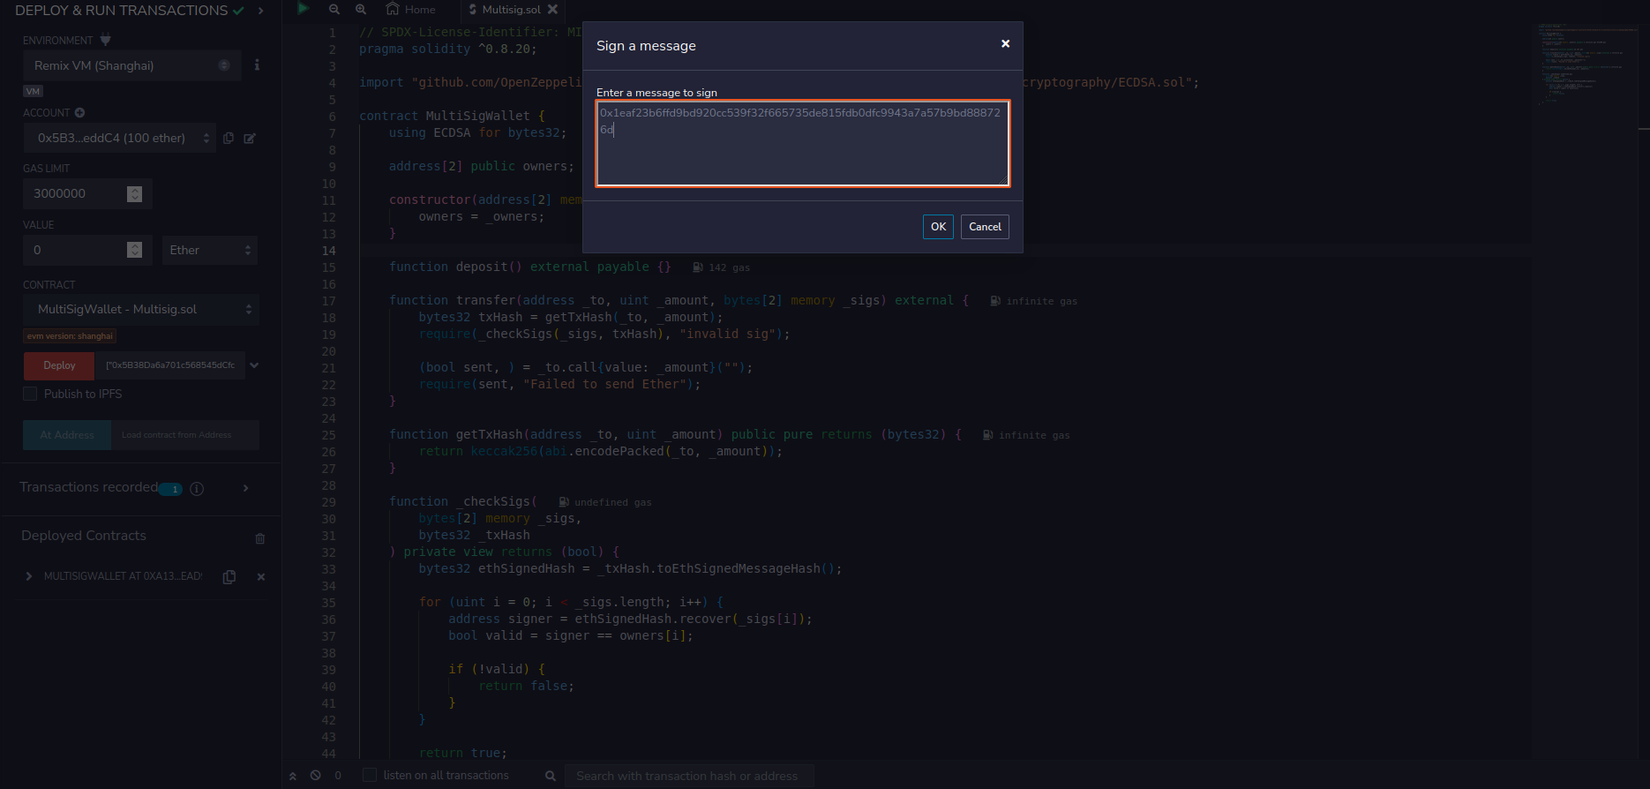Click the green Run script play icon
This screenshot has height=789, width=1650.
303,9
